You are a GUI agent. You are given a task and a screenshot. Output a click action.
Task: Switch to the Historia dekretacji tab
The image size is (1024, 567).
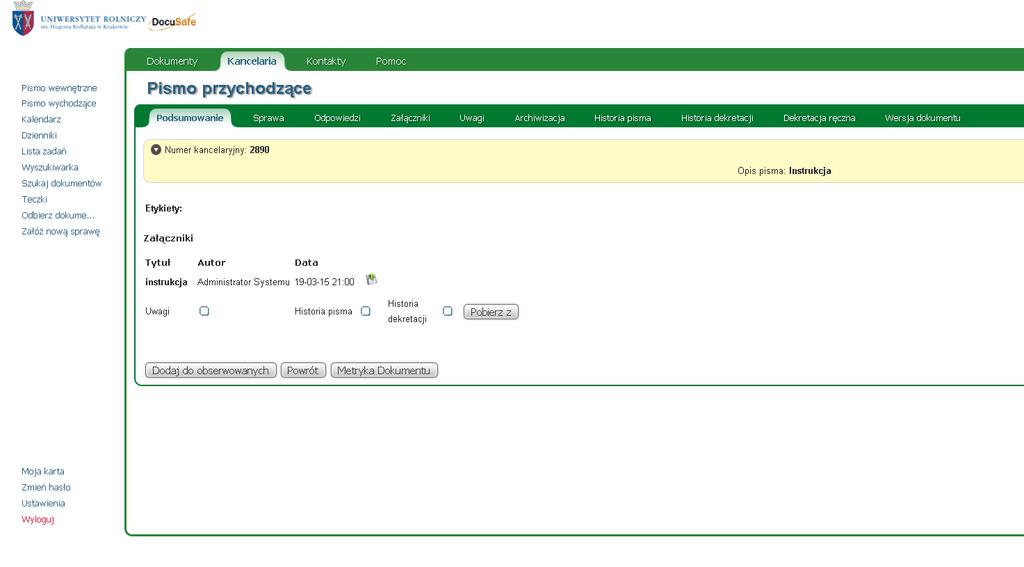click(717, 118)
